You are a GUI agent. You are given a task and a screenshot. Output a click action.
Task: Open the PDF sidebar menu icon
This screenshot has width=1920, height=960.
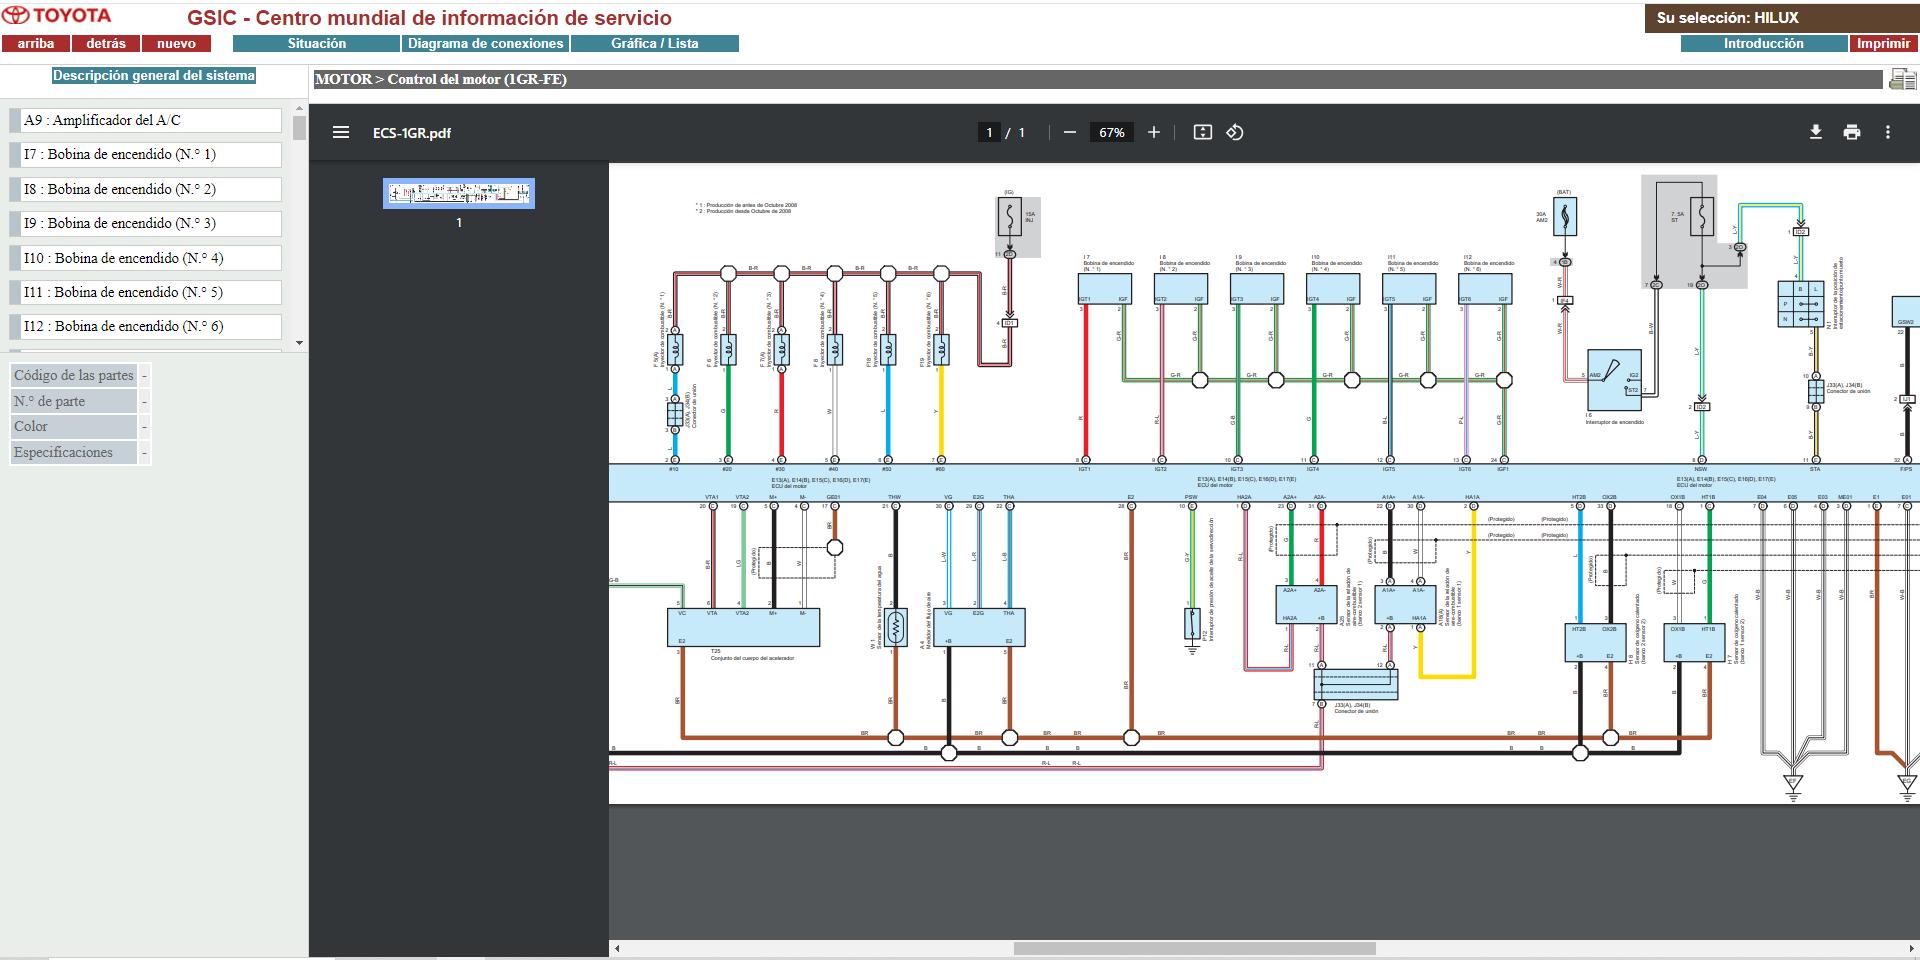pyautogui.click(x=341, y=132)
